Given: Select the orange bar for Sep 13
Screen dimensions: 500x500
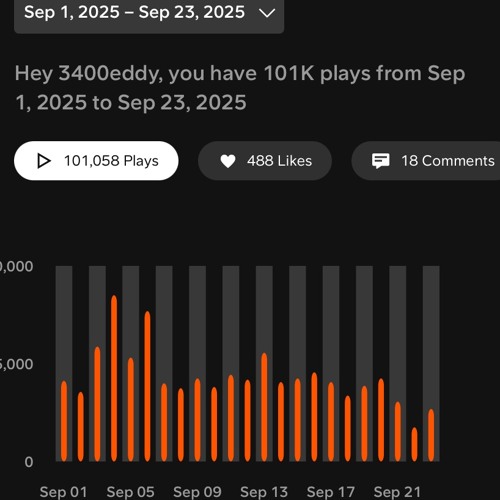Looking at the screenshot, I should tap(264, 407).
